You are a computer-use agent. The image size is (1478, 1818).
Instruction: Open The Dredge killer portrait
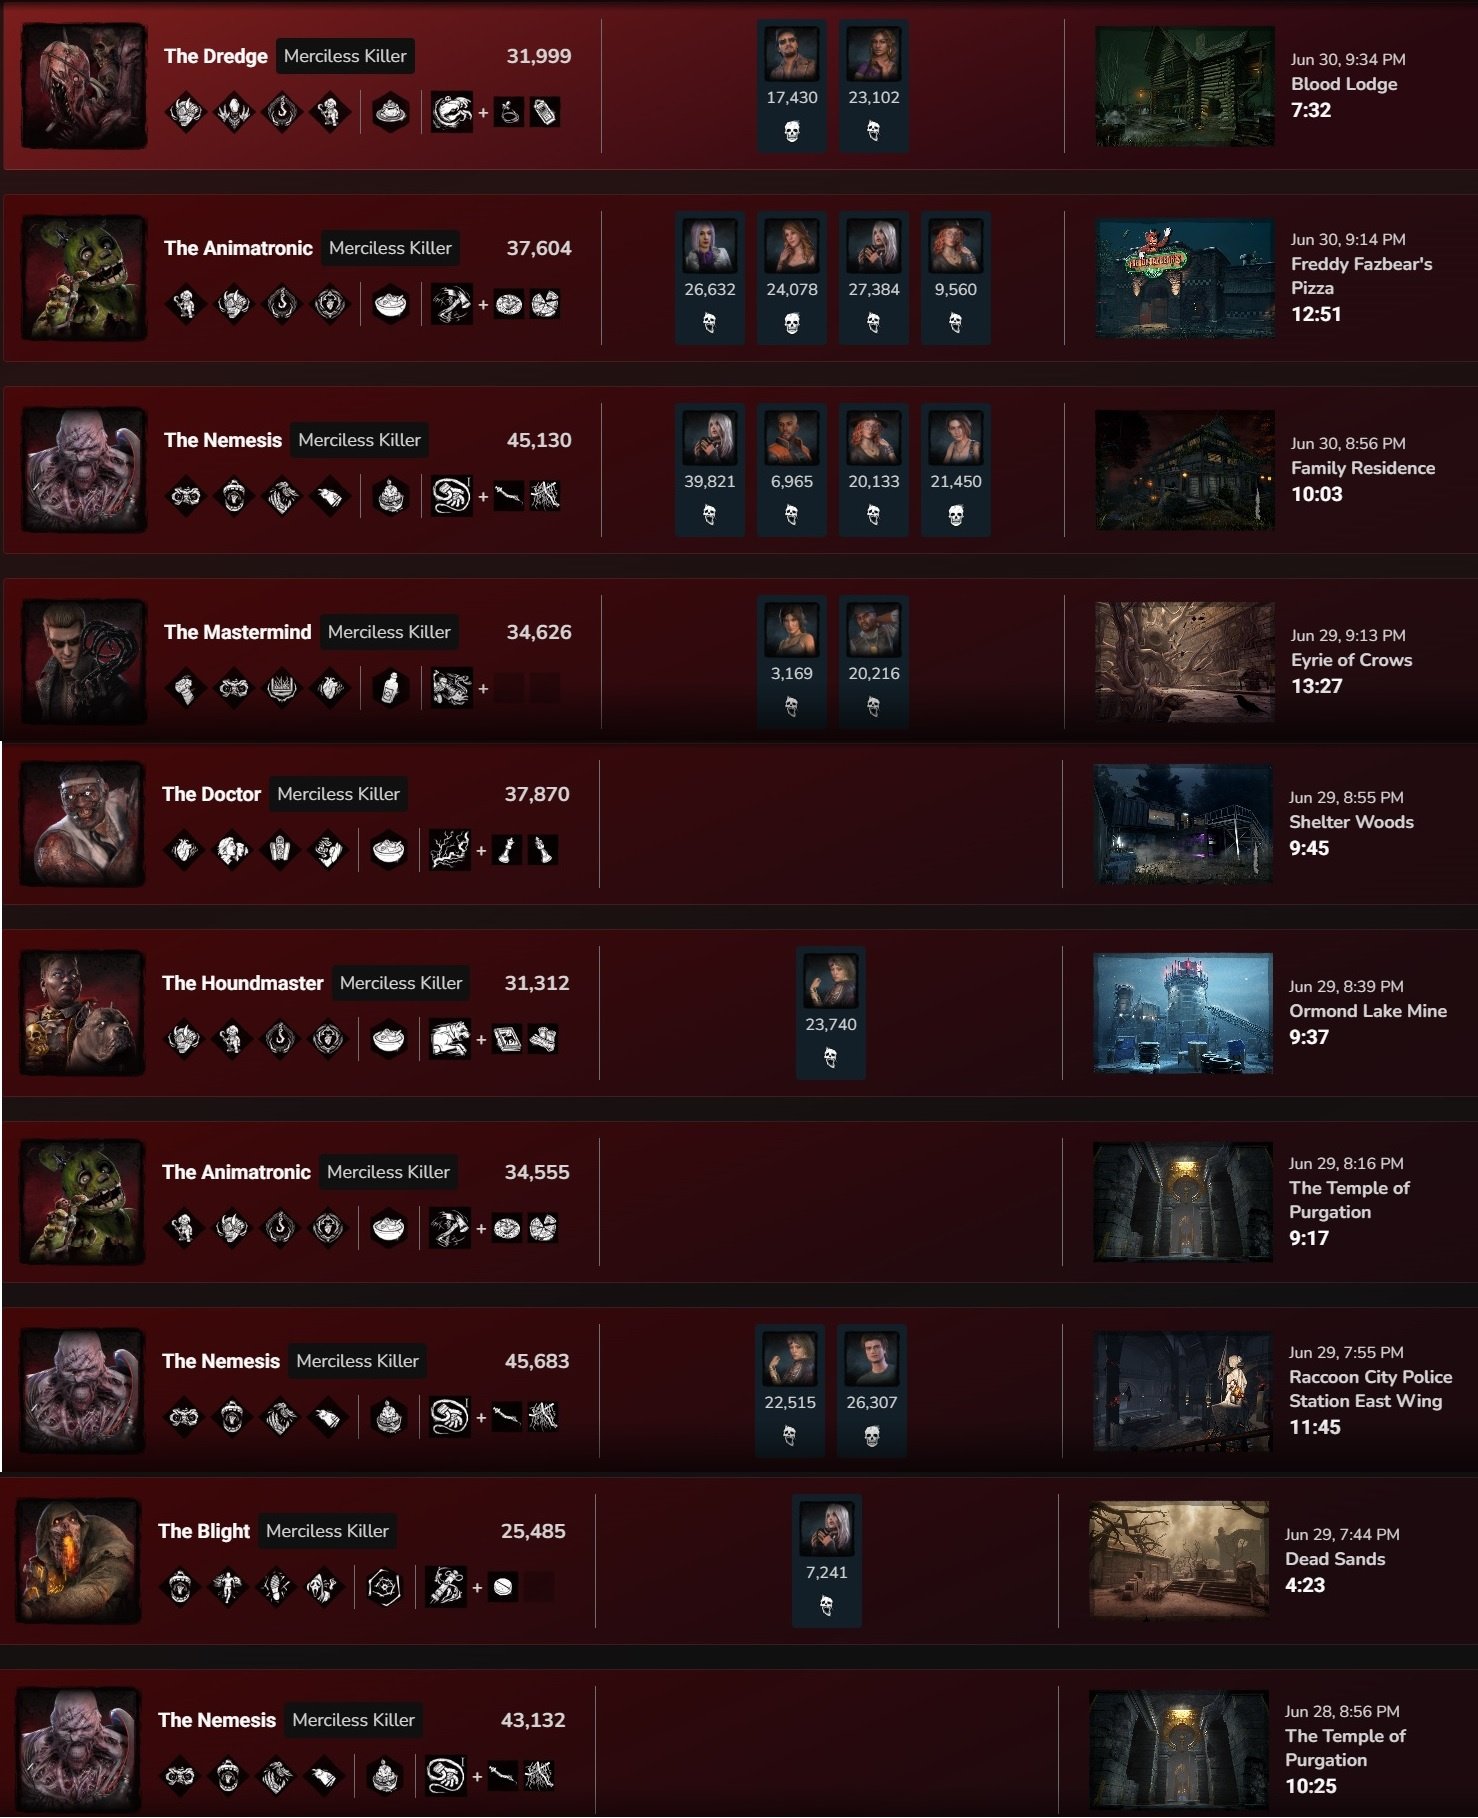(84, 86)
